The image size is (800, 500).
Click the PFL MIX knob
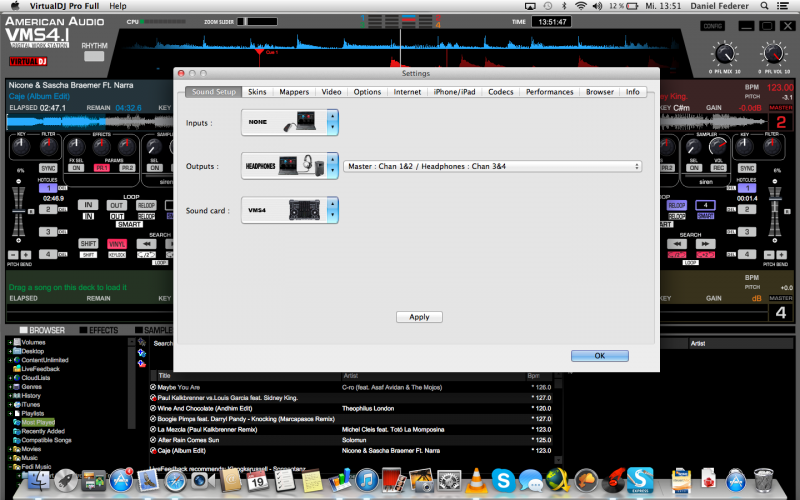724,54
